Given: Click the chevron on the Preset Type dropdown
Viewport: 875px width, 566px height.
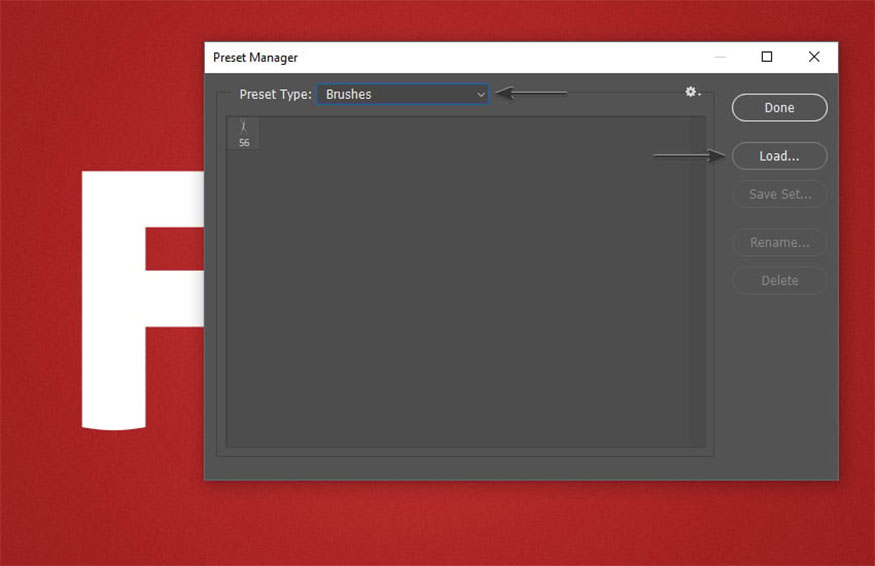Looking at the screenshot, I should click(480, 95).
